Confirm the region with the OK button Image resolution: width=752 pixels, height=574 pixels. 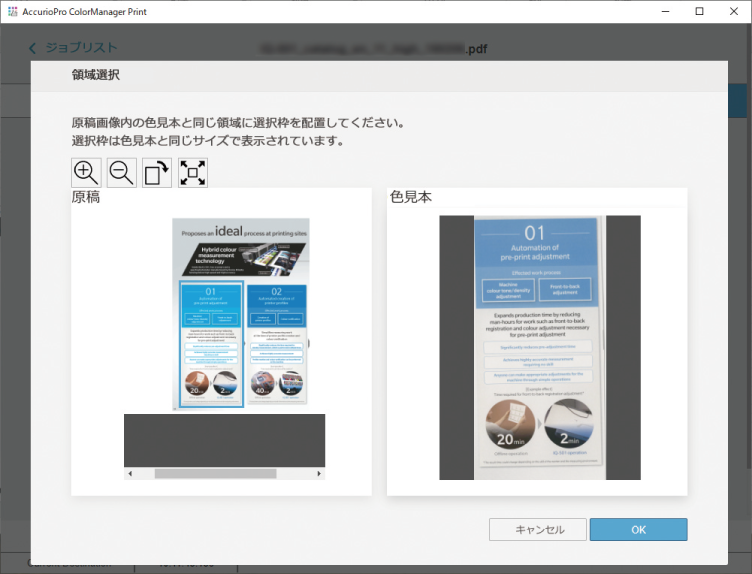[x=638, y=530]
